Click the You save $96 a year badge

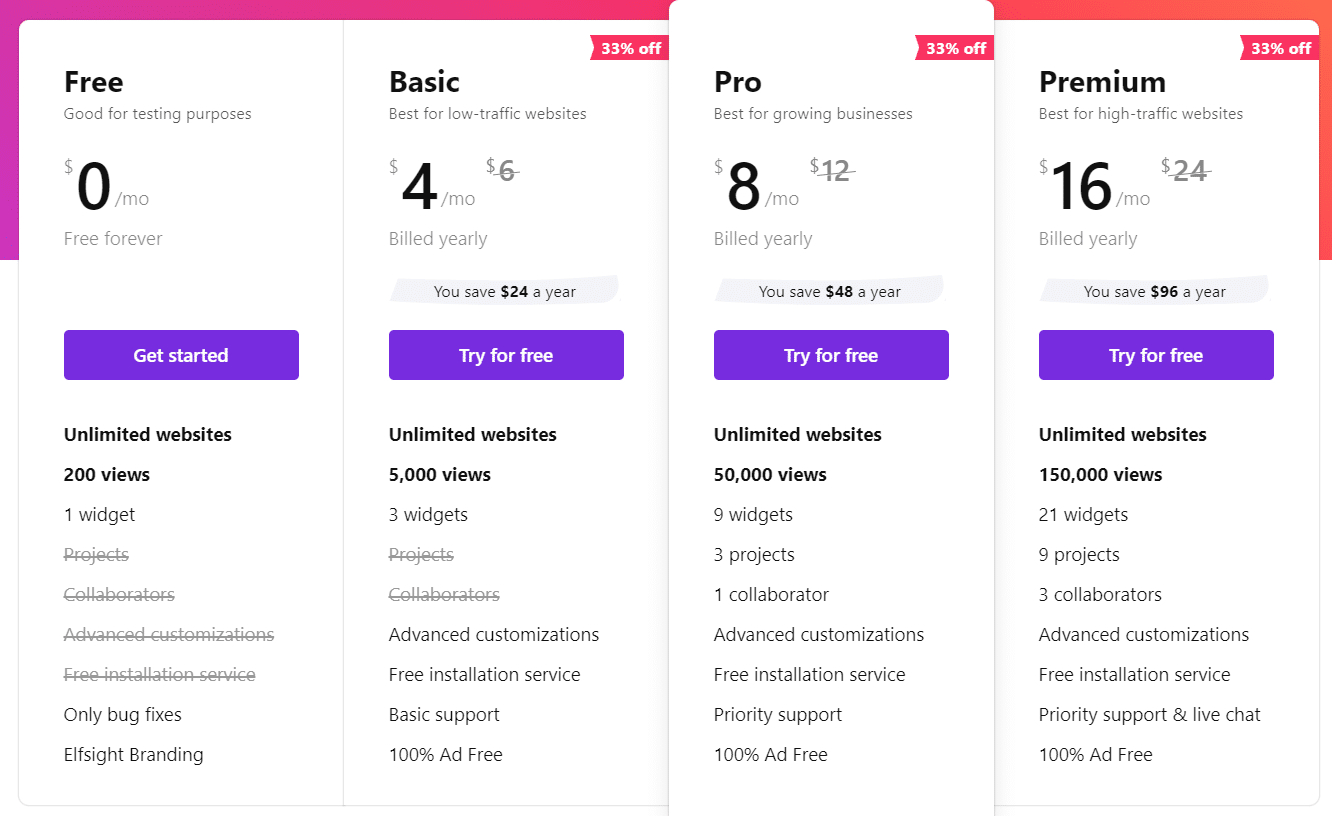pos(1155,291)
